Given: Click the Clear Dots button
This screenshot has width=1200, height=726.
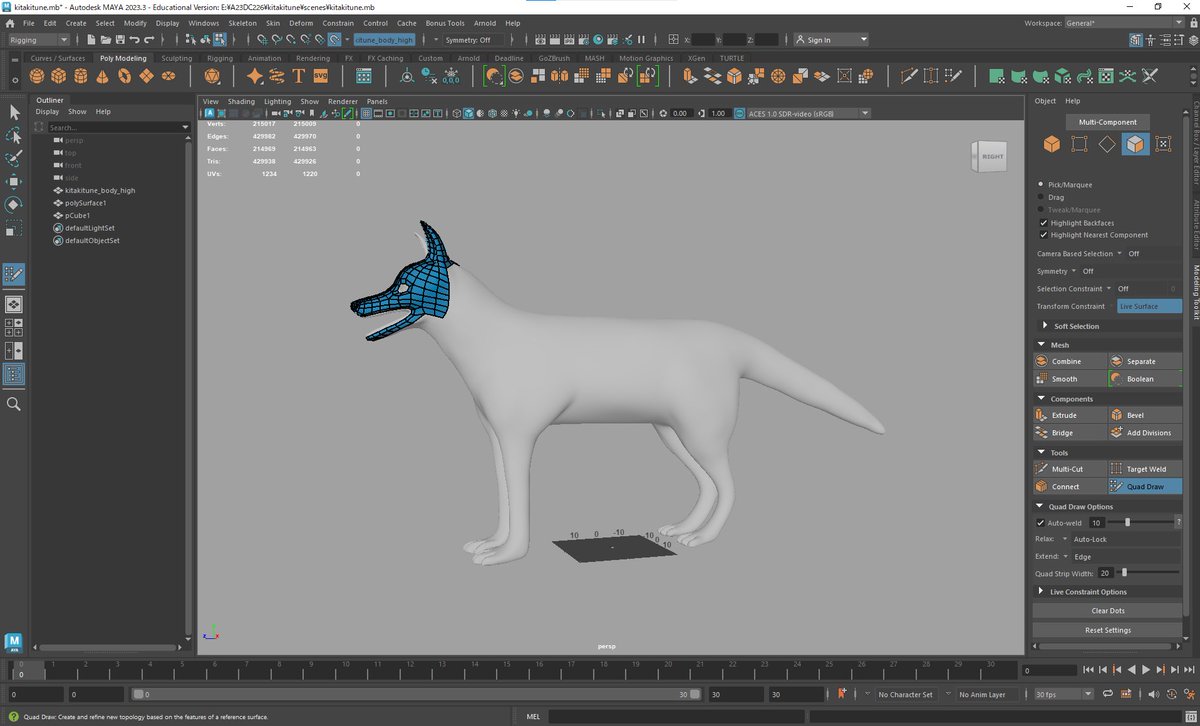Looking at the screenshot, I should tap(1107, 610).
